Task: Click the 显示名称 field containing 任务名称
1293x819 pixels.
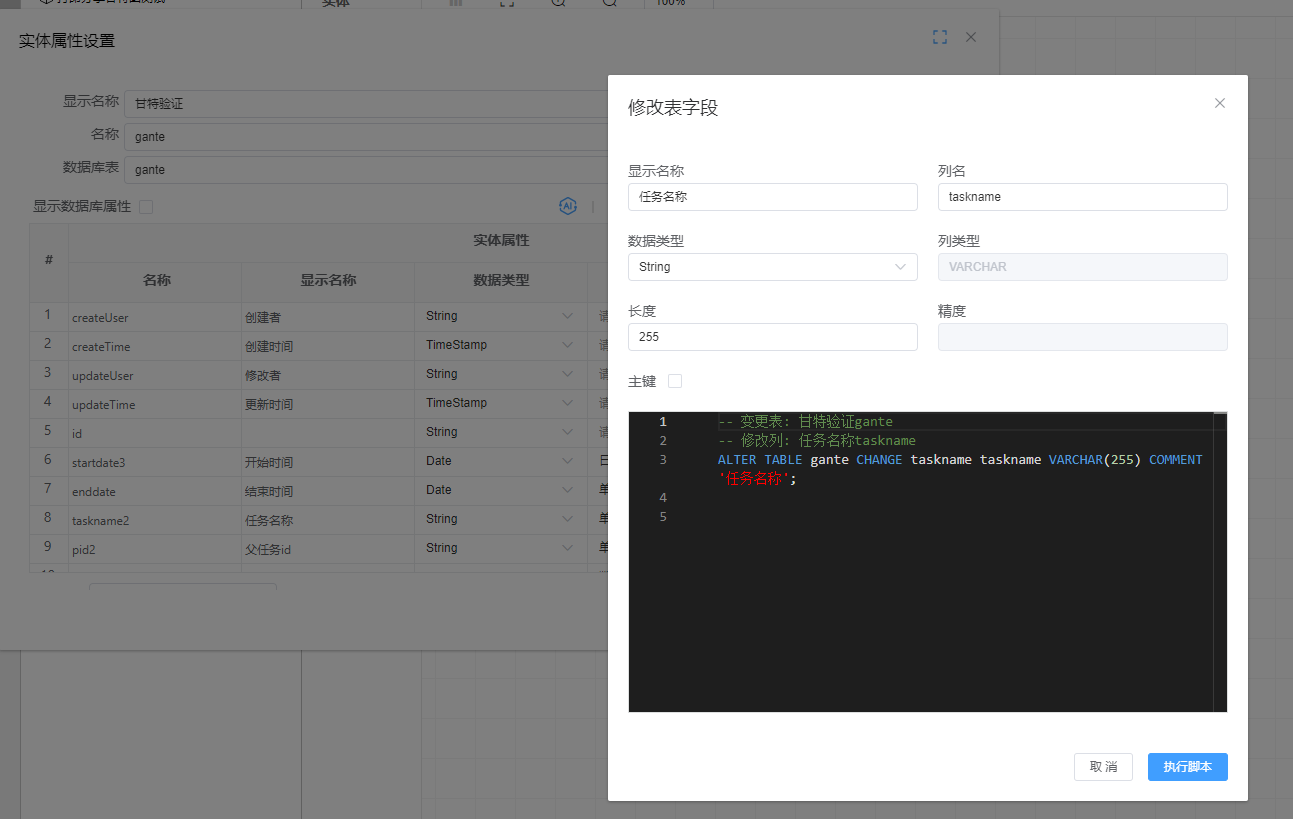Action: (x=772, y=197)
